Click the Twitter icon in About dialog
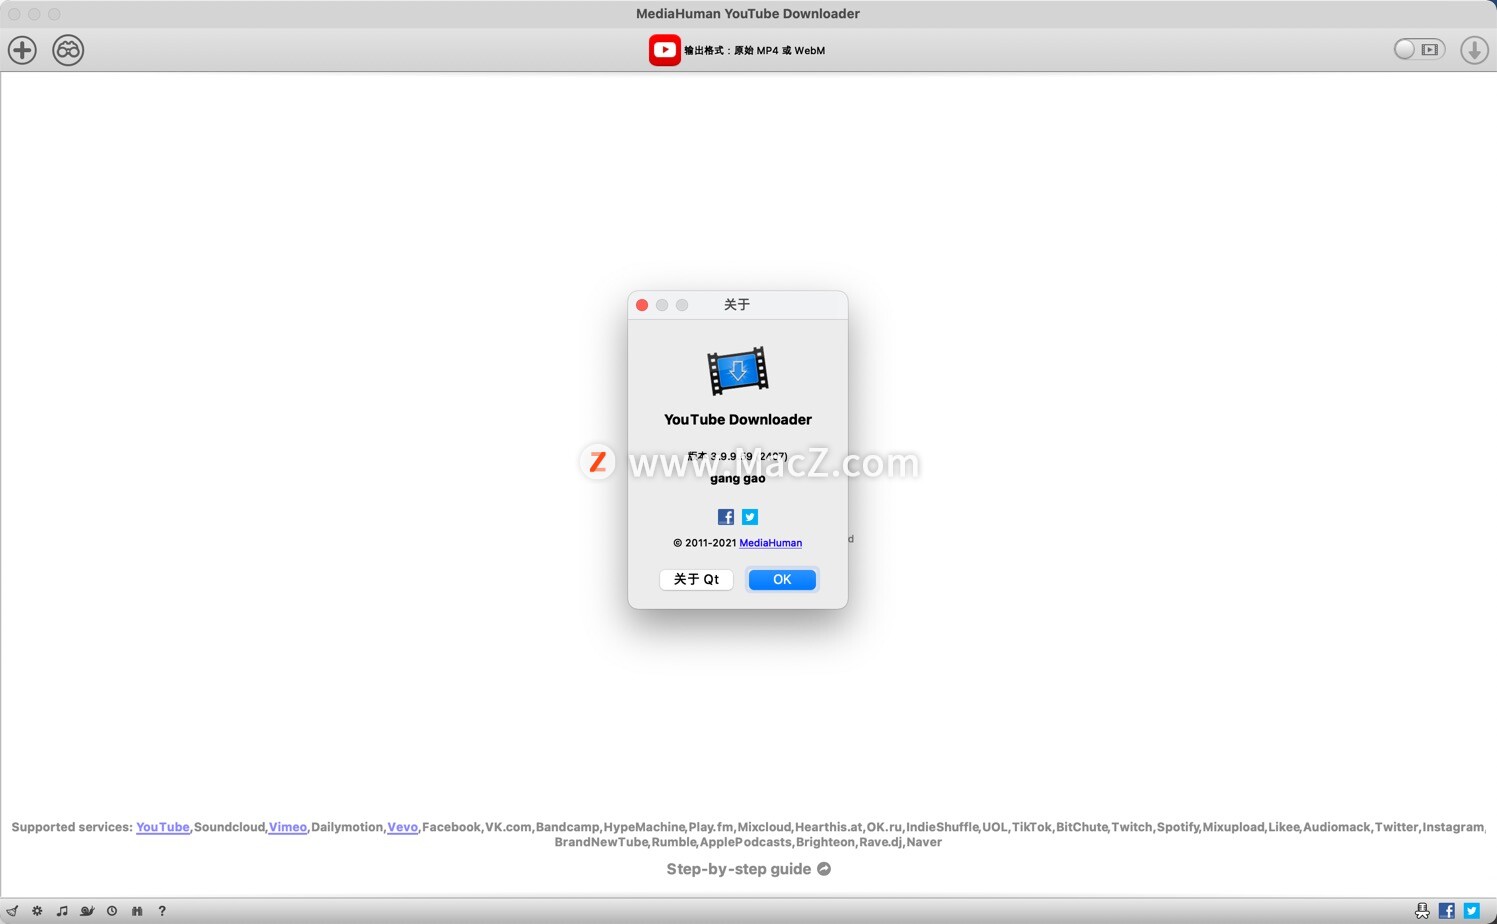The image size is (1497, 924). pyautogui.click(x=750, y=517)
